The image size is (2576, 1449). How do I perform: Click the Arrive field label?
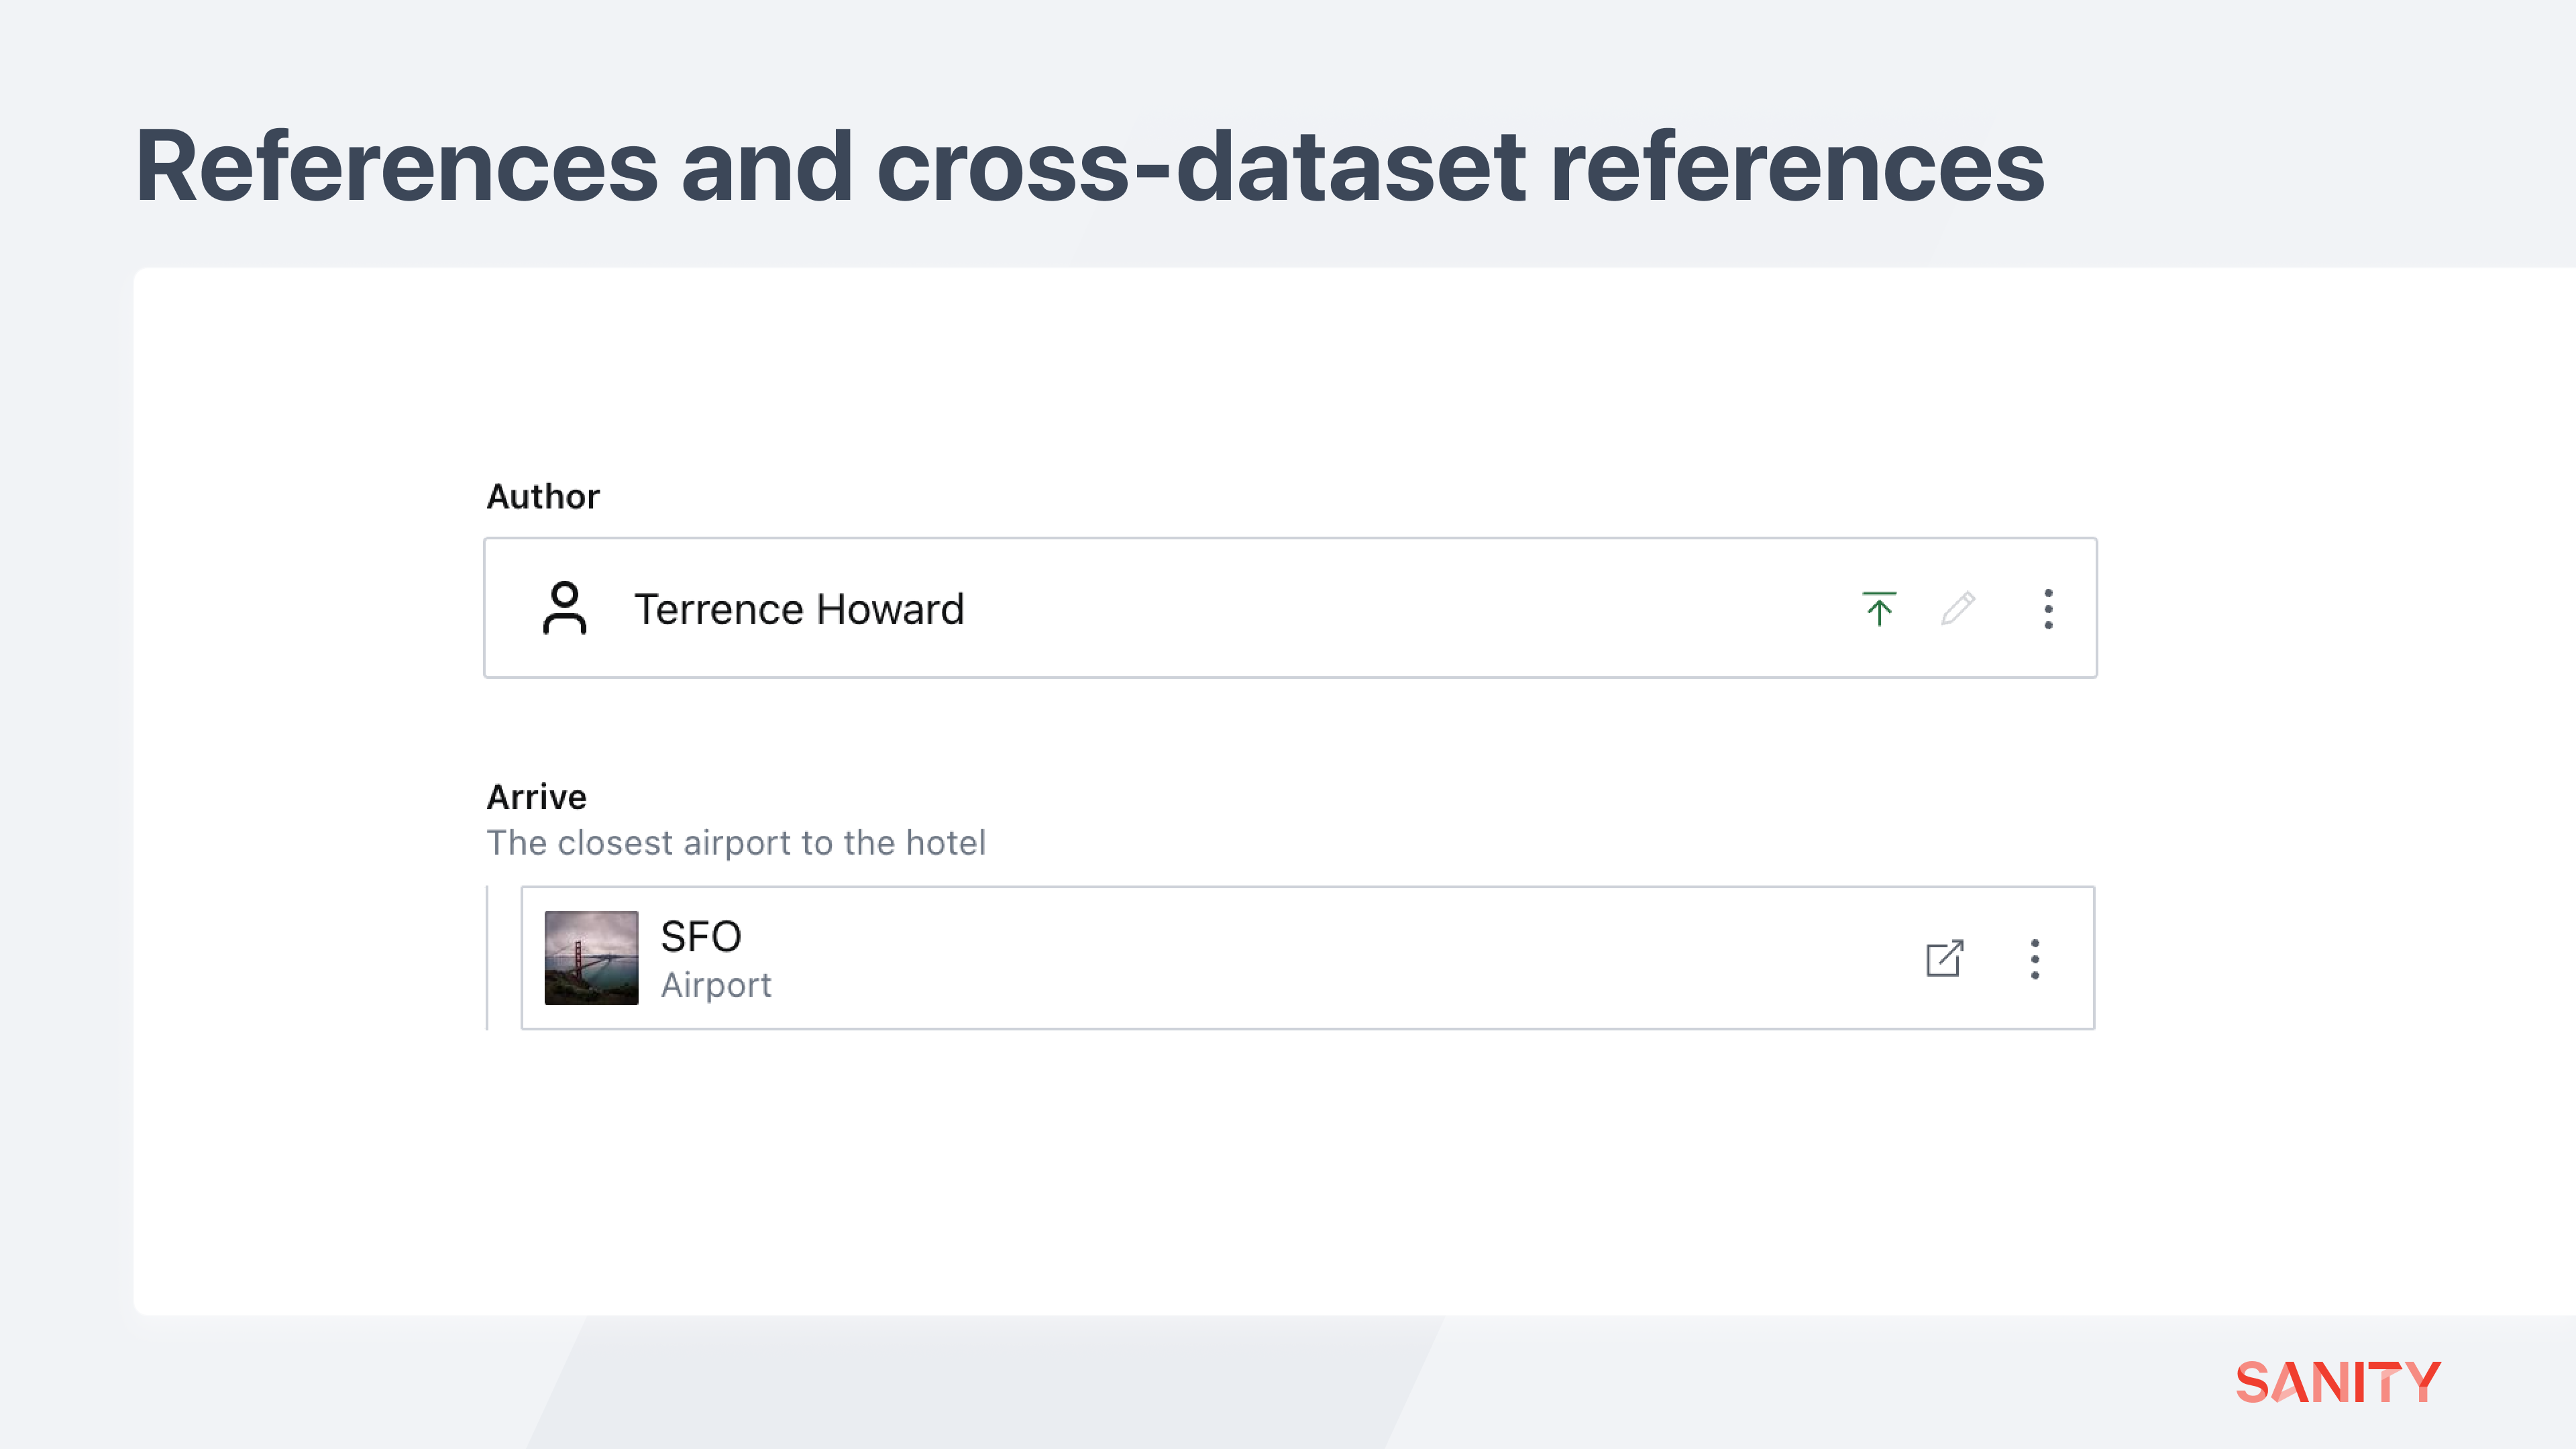[537, 797]
